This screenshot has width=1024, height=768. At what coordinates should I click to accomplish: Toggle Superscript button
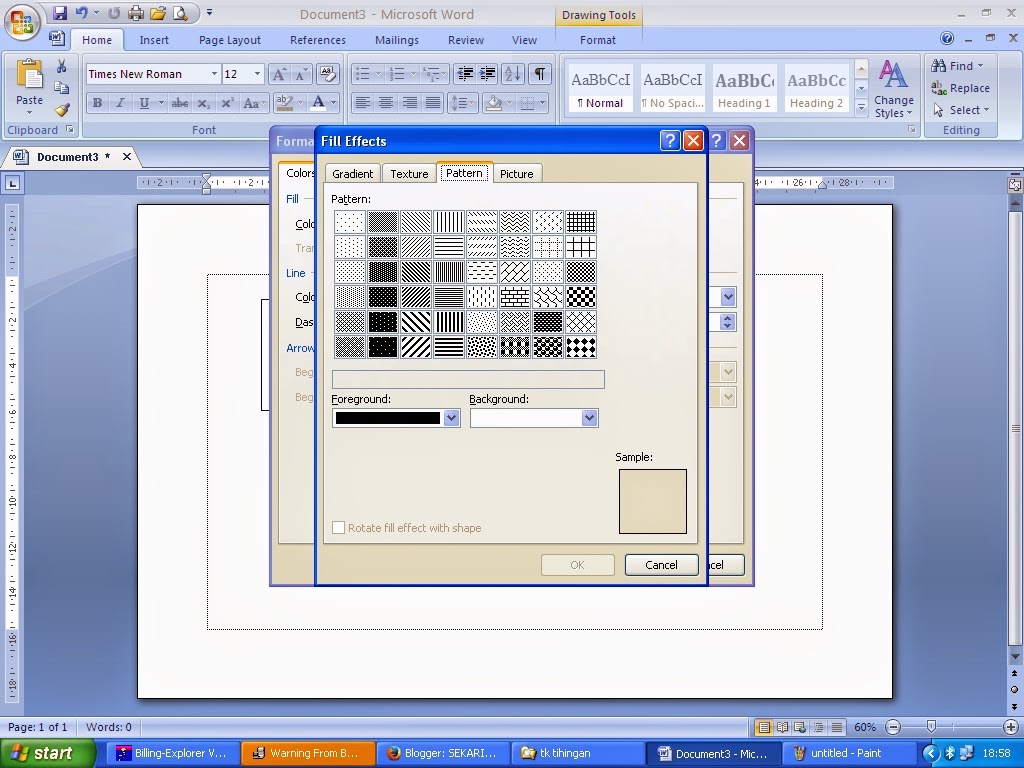click(x=227, y=103)
